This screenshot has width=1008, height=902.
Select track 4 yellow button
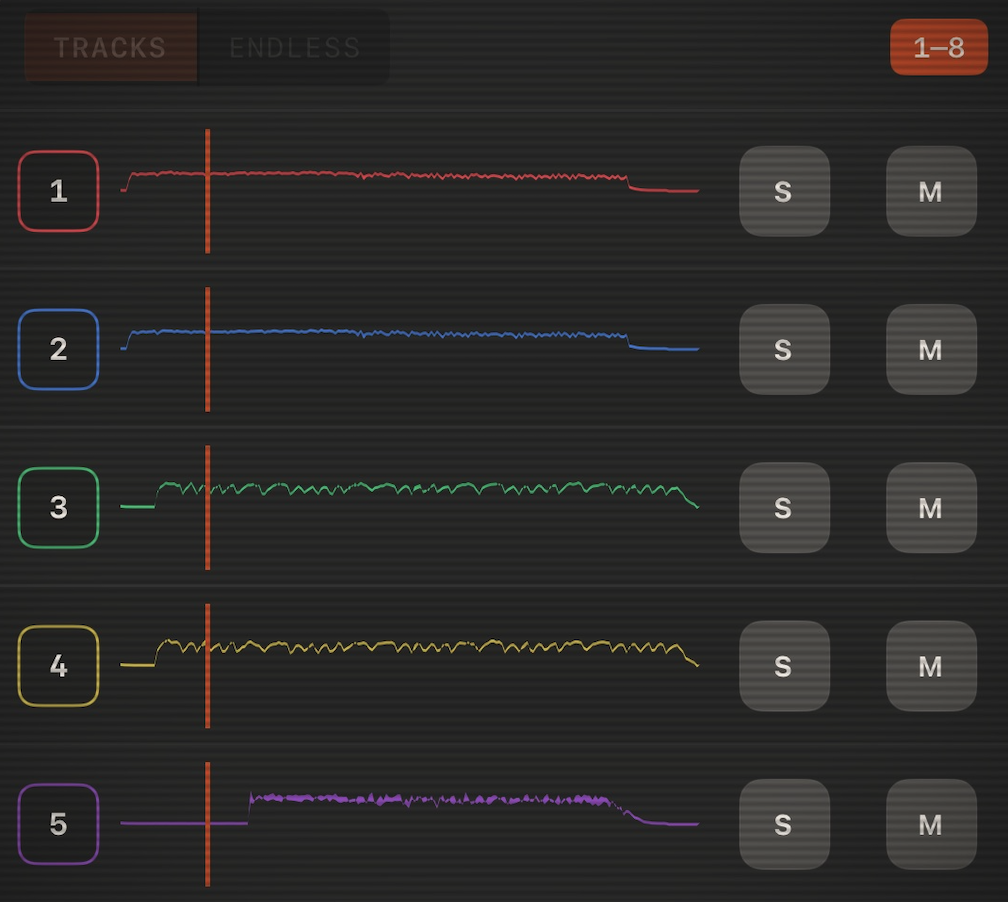click(58, 665)
